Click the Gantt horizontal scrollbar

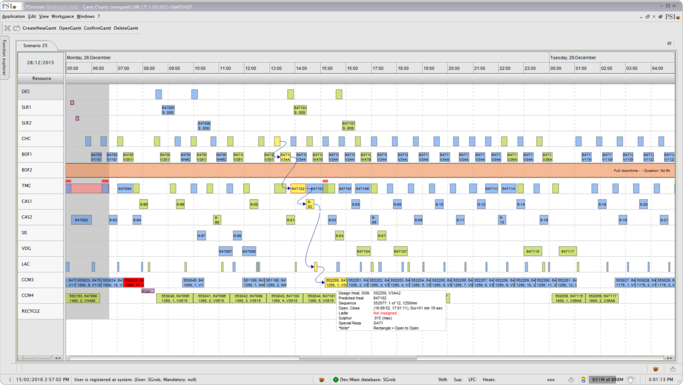[x=357, y=358]
